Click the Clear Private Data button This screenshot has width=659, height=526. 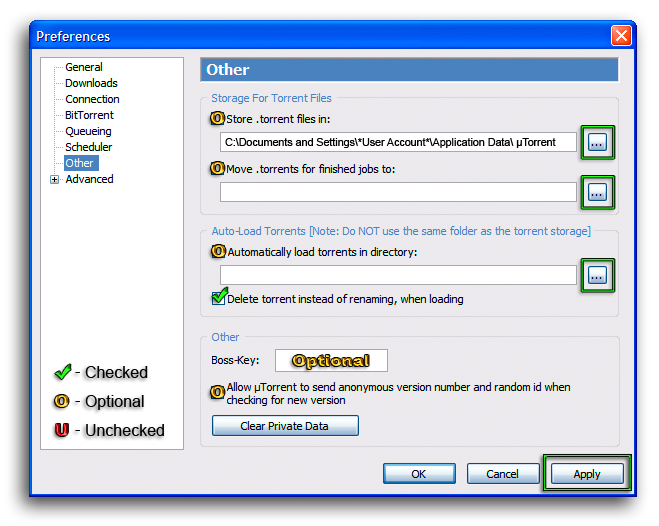[x=285, y=426]
